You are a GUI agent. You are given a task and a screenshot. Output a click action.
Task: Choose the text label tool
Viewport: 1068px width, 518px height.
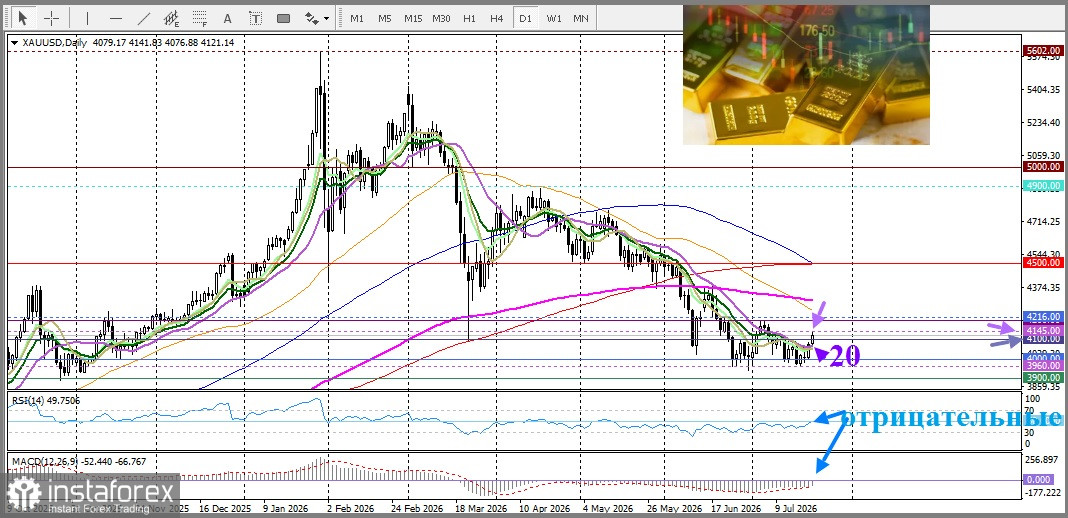tap(255, 18)
